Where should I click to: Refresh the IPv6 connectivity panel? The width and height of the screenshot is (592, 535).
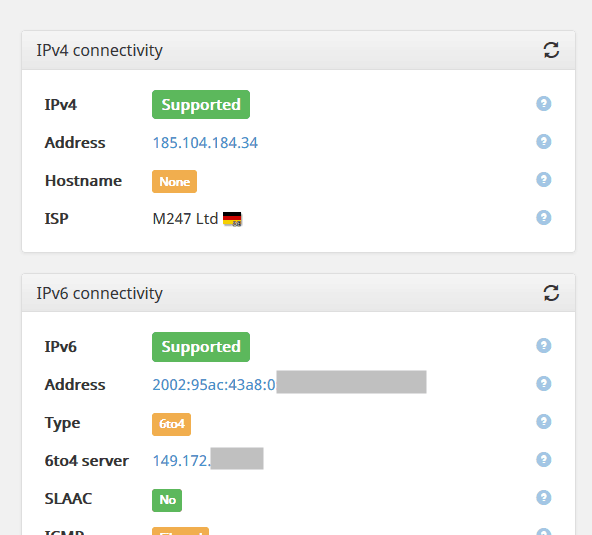[x=551, y=293]
